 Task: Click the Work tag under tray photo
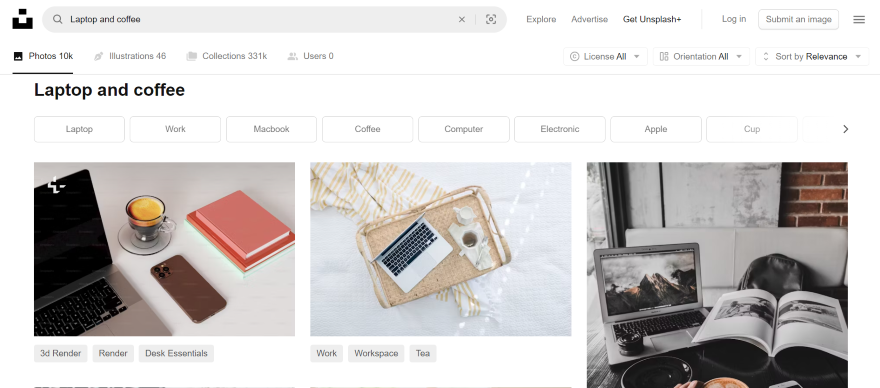tap(327, 353)
